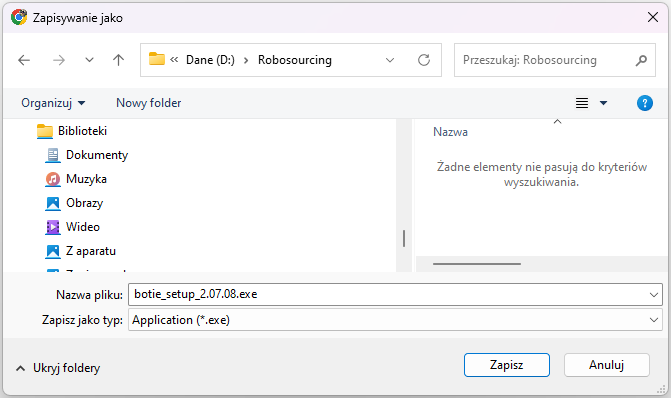The image size is (671, 398).
Task: Click the folder icon in address bar
Action: click(157, 59)
